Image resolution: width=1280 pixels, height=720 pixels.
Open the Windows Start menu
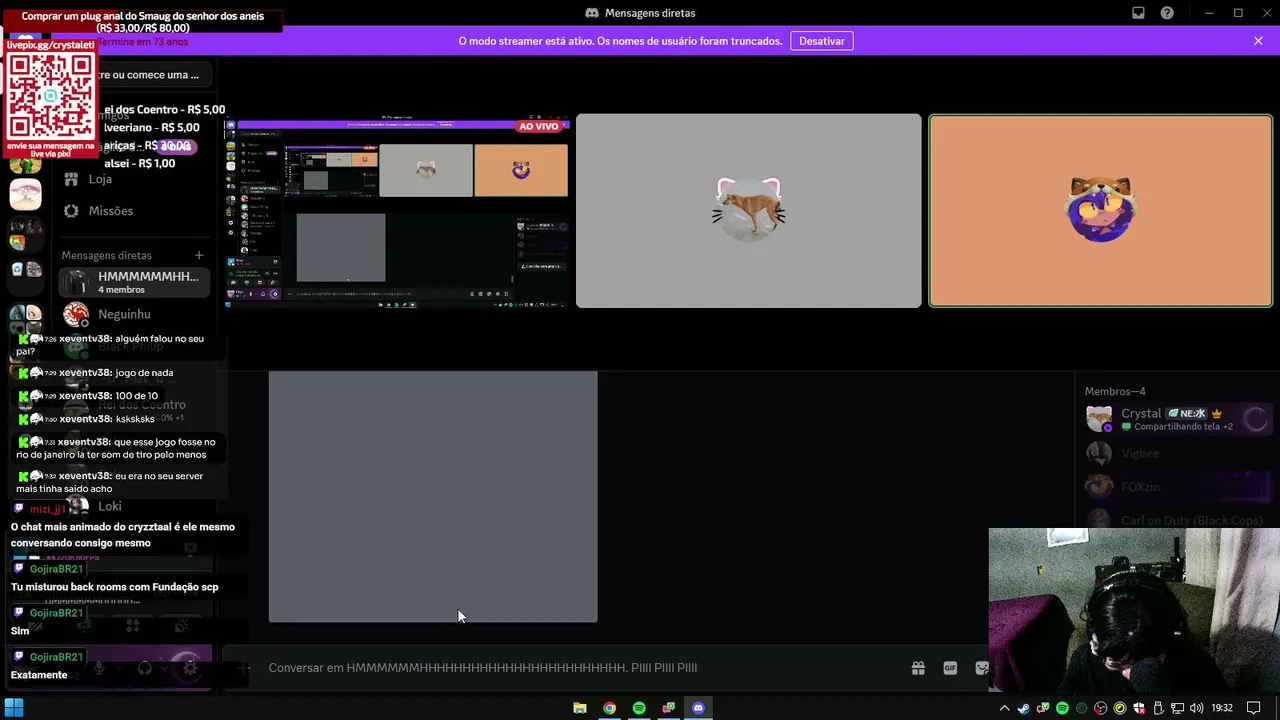14,708
